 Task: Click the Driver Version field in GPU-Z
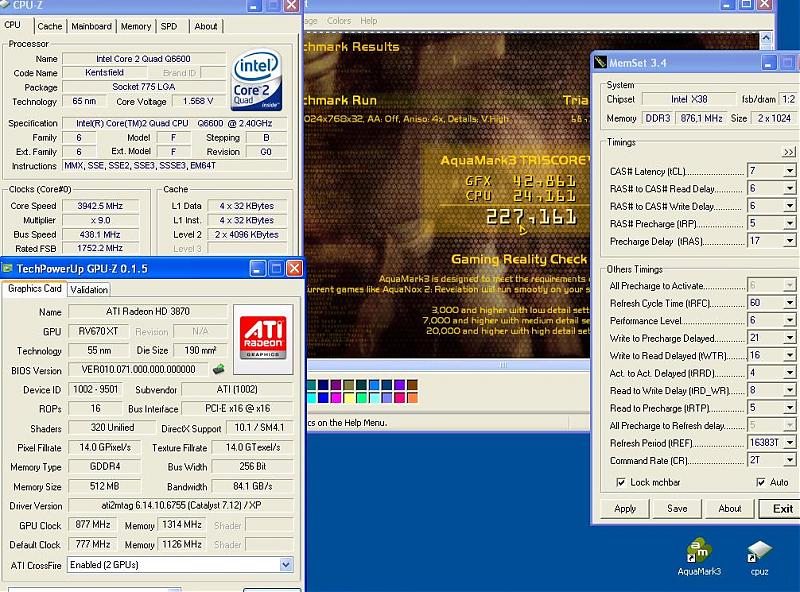pyautogui.click(x=181, y=505)
